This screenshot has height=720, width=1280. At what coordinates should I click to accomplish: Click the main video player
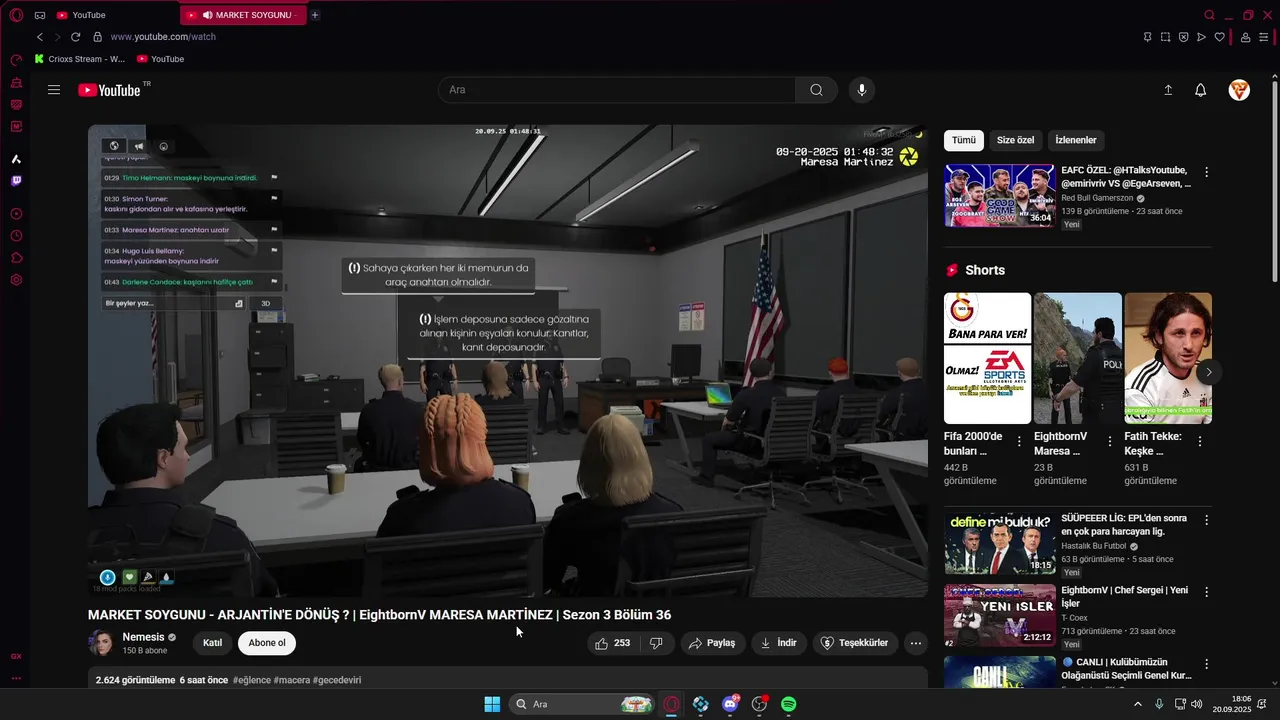pyautogui.click(x=508, y=360)
